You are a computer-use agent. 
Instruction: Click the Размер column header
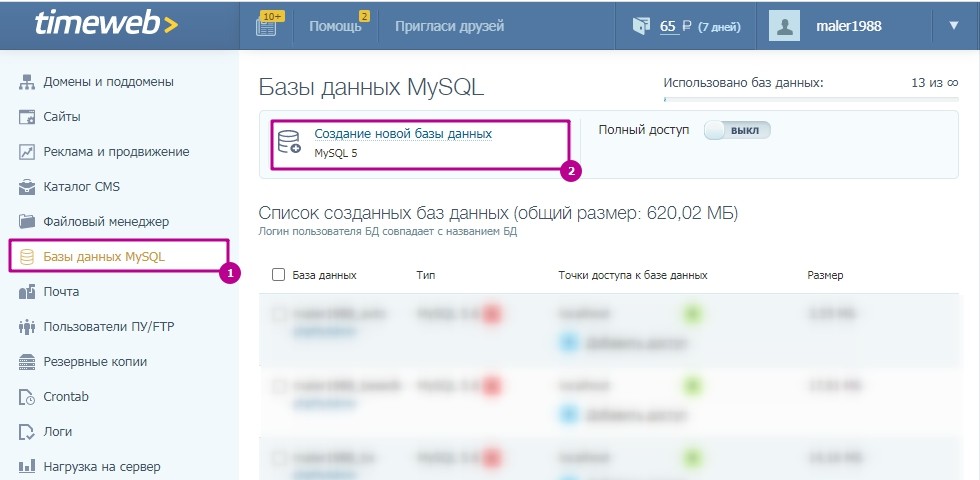coord(825,275)
